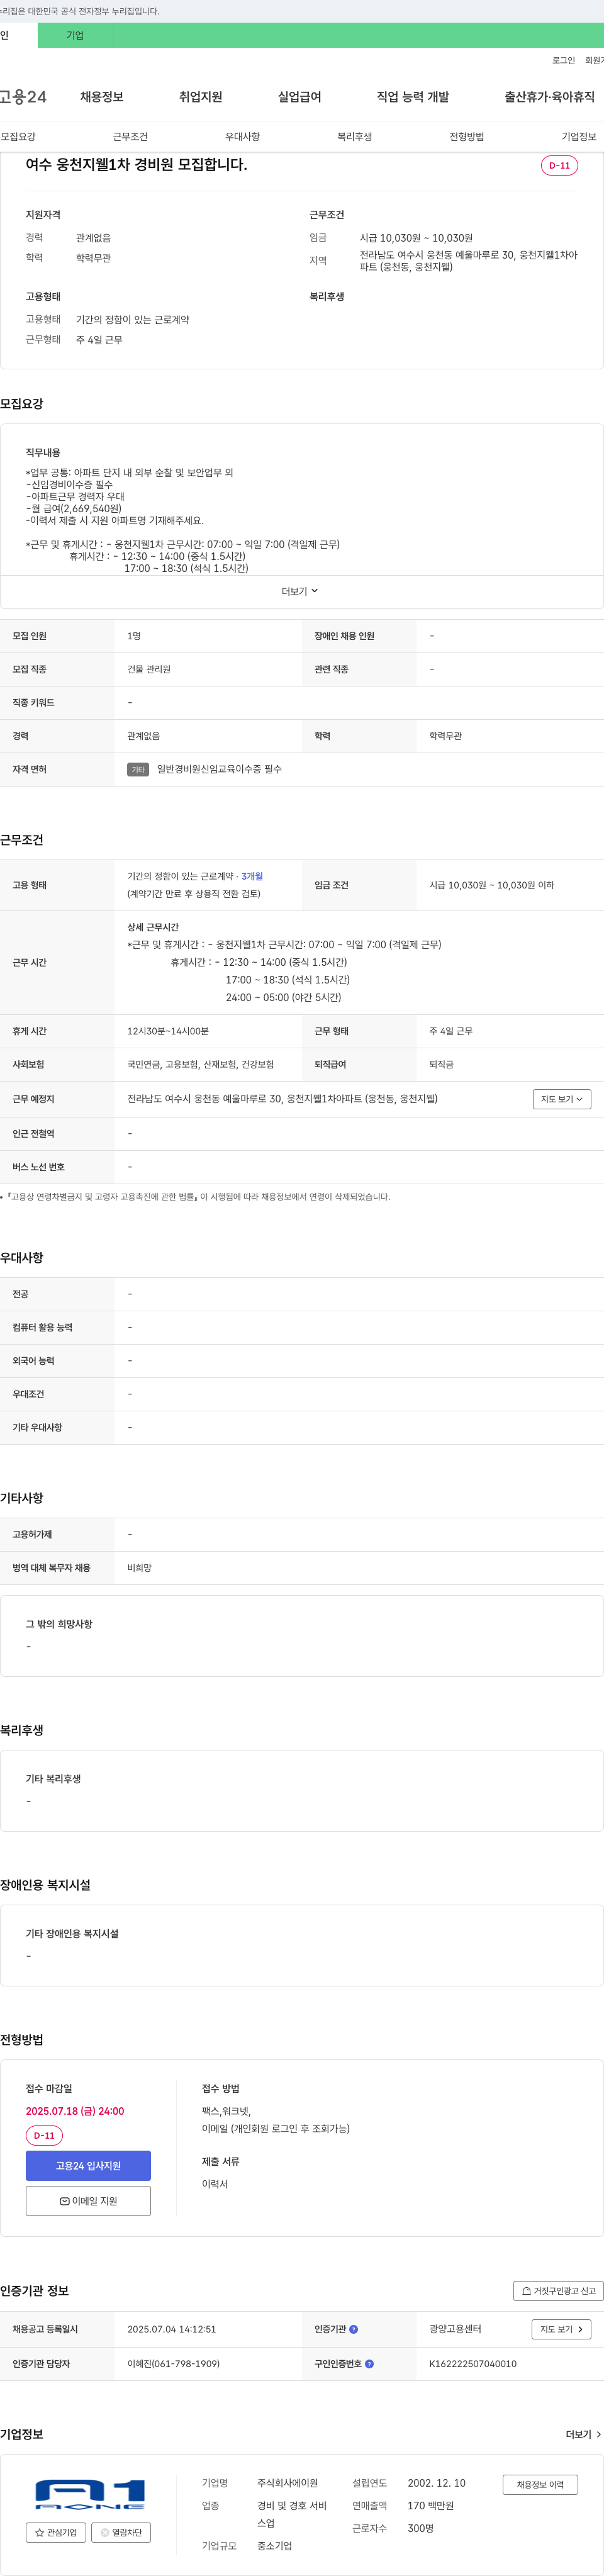Click the 거짓구인광고 신고 report button
This screenshot has width=604, height=2576.
558,2290
